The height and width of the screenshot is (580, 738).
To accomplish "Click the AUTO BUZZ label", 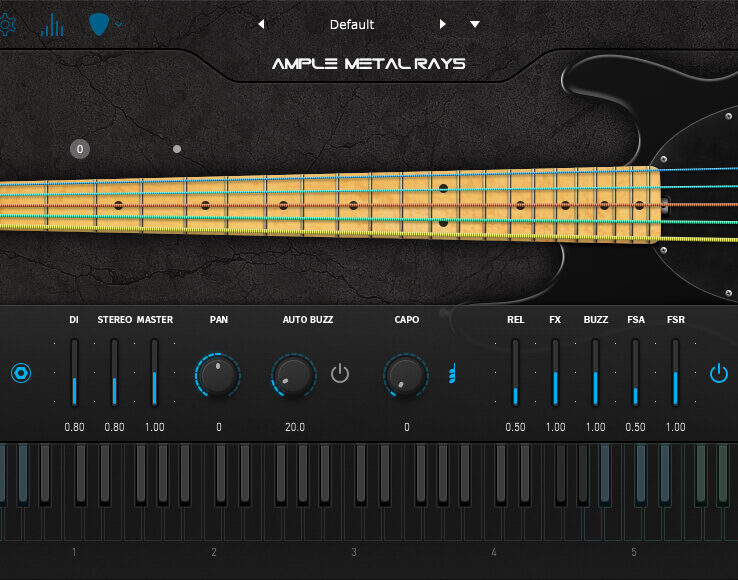I will coord(308,320).
